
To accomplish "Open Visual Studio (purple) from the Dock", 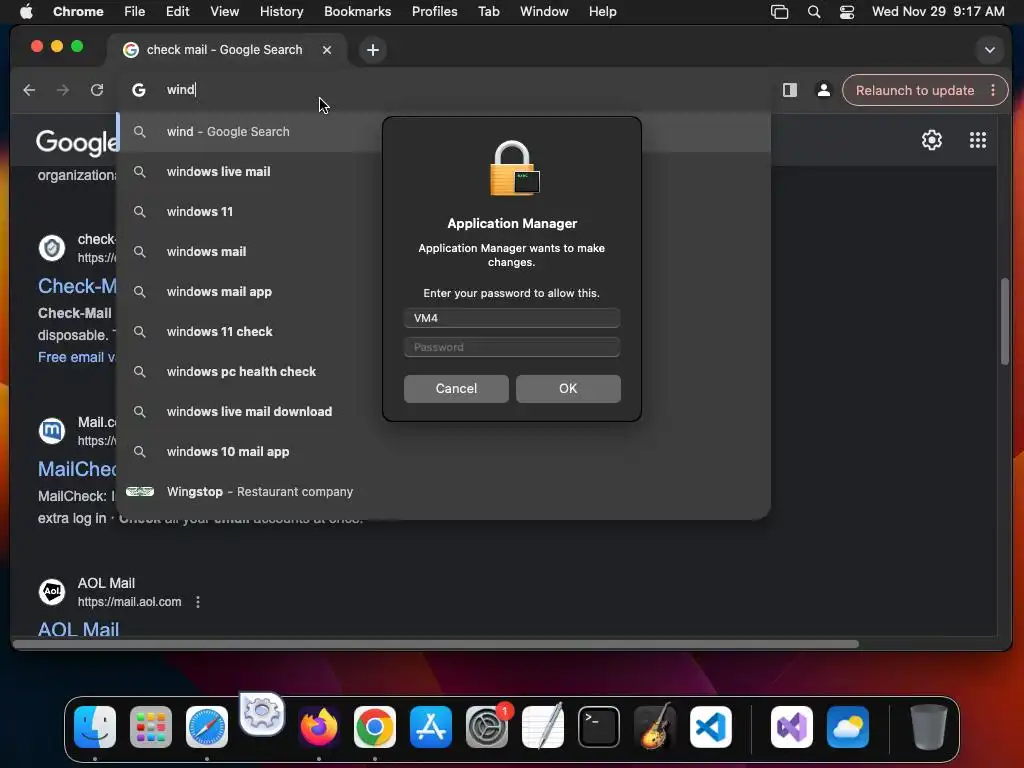I will [x=792, y=727].
